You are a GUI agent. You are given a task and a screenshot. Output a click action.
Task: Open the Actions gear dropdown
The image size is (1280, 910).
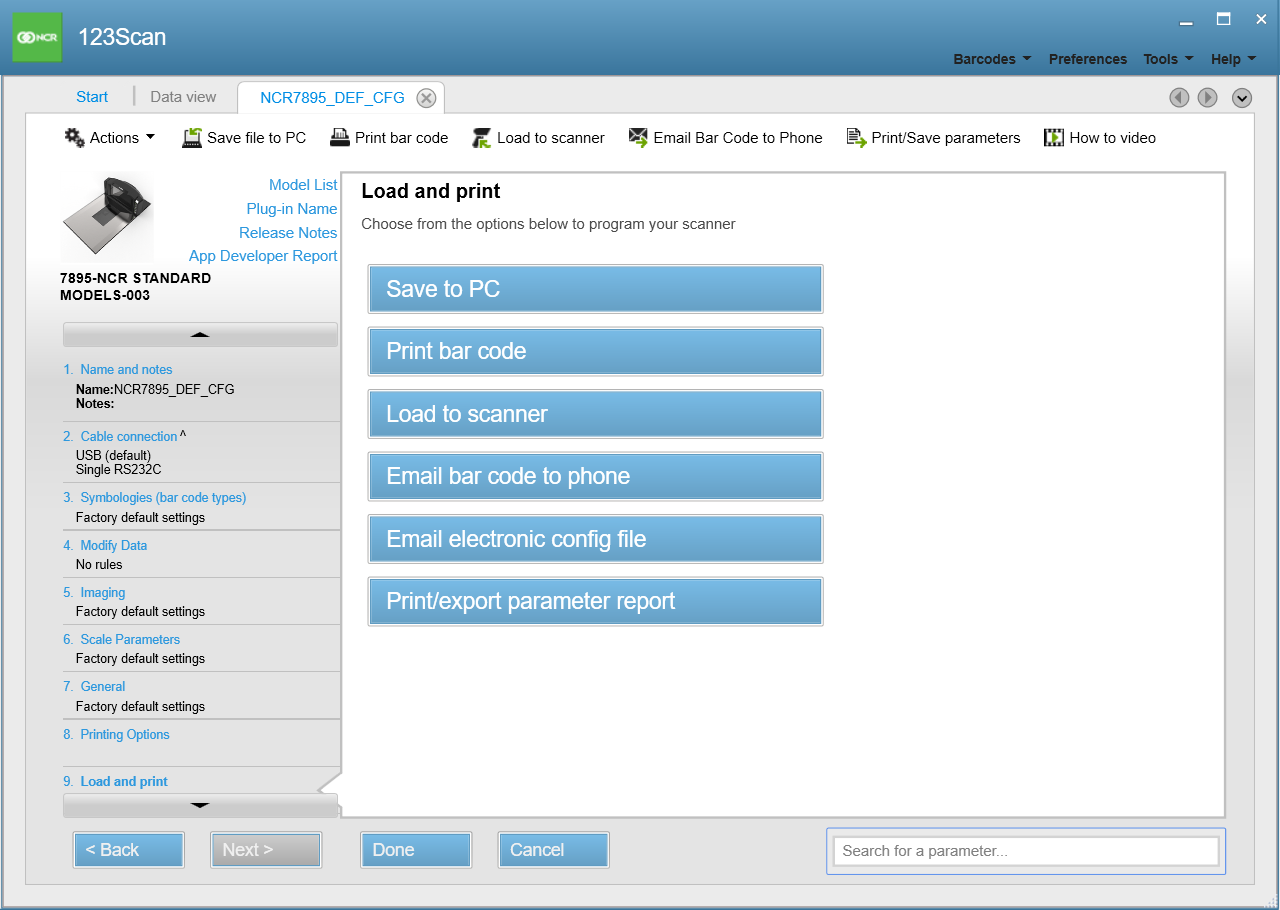(x=110, y=138)
